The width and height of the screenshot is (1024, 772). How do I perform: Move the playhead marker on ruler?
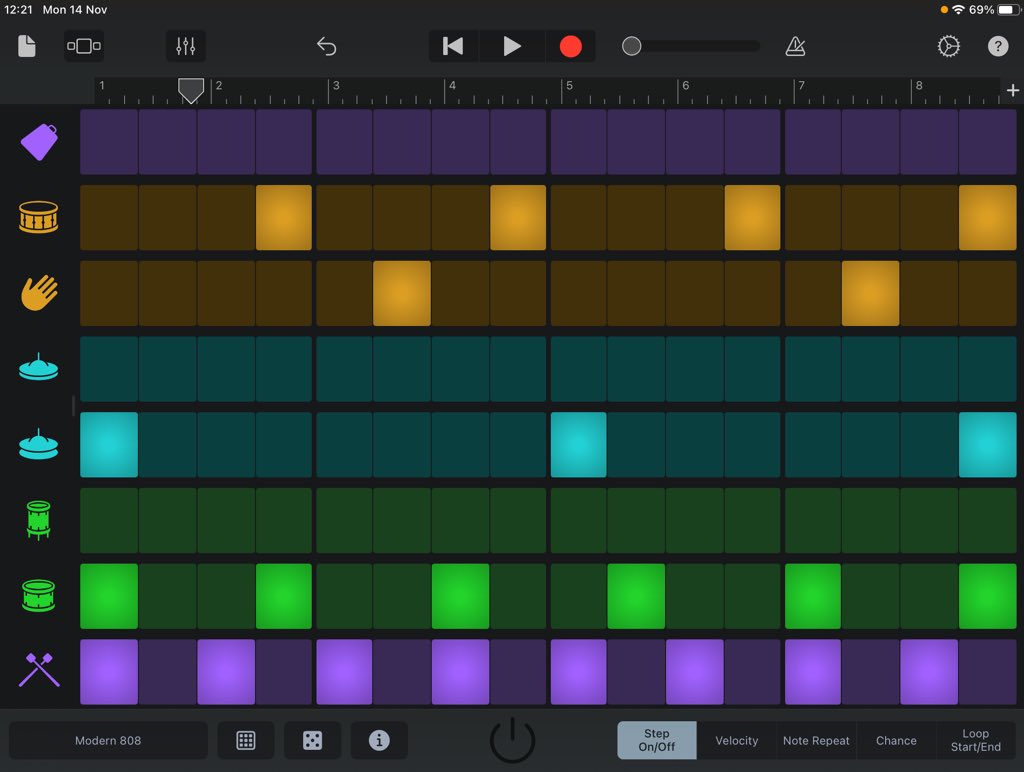tap(191, 90)
